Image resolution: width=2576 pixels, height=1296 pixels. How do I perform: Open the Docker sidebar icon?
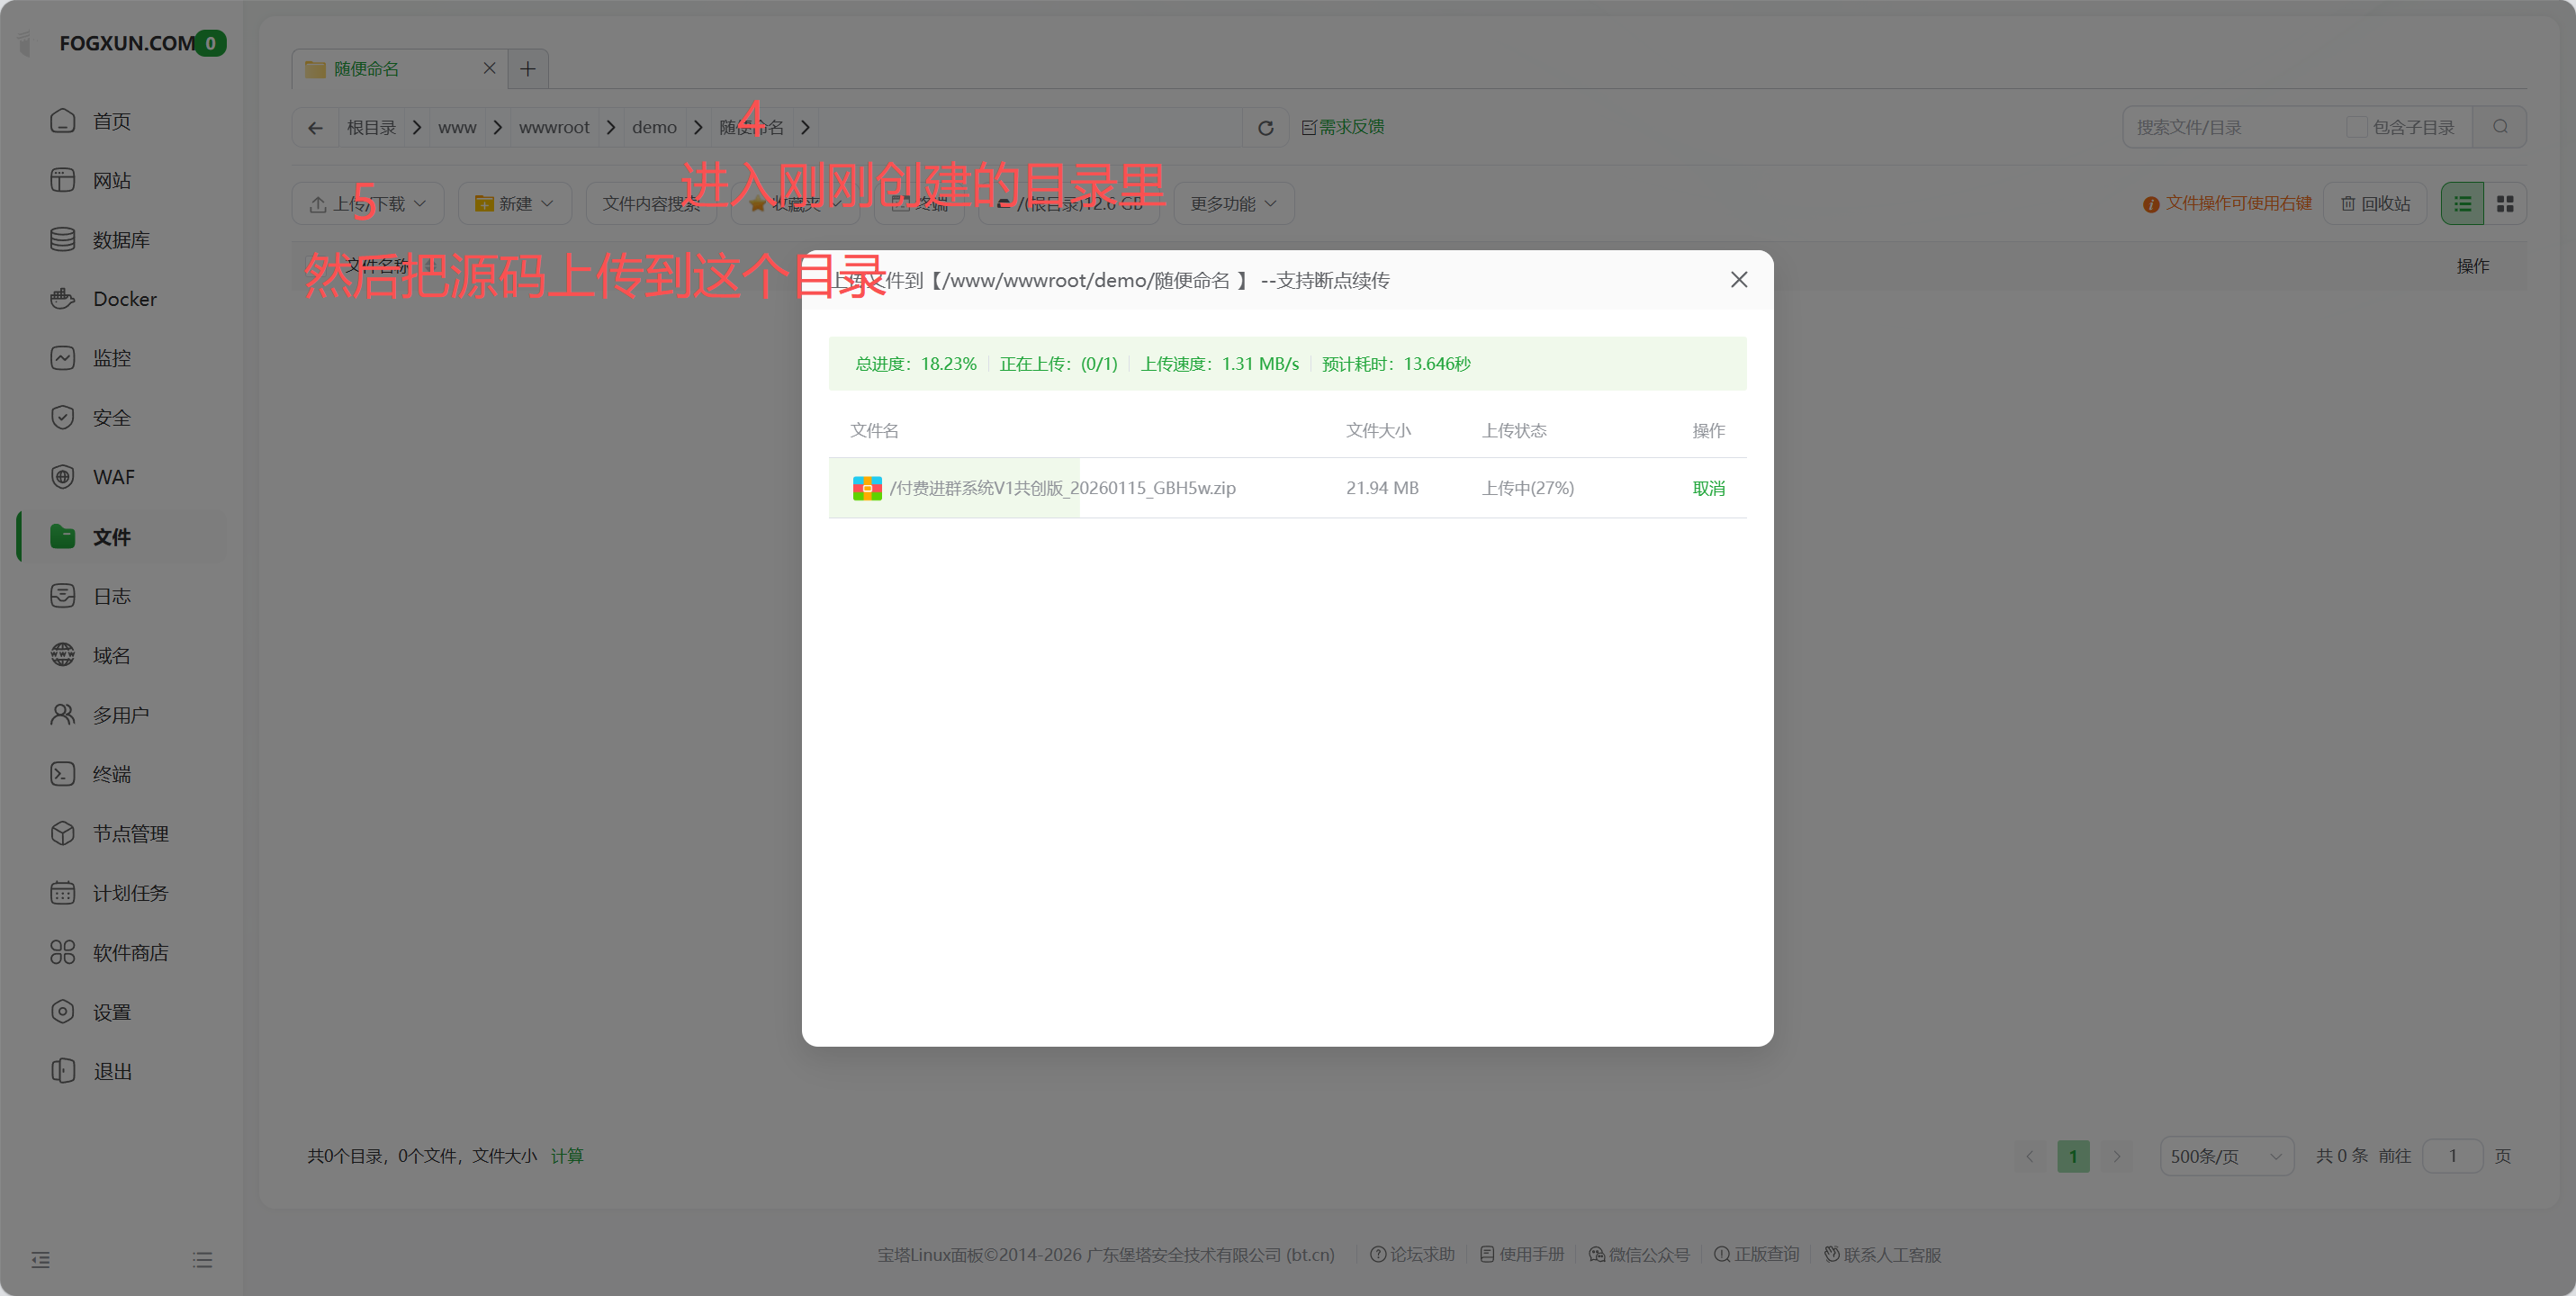point(62,299)
